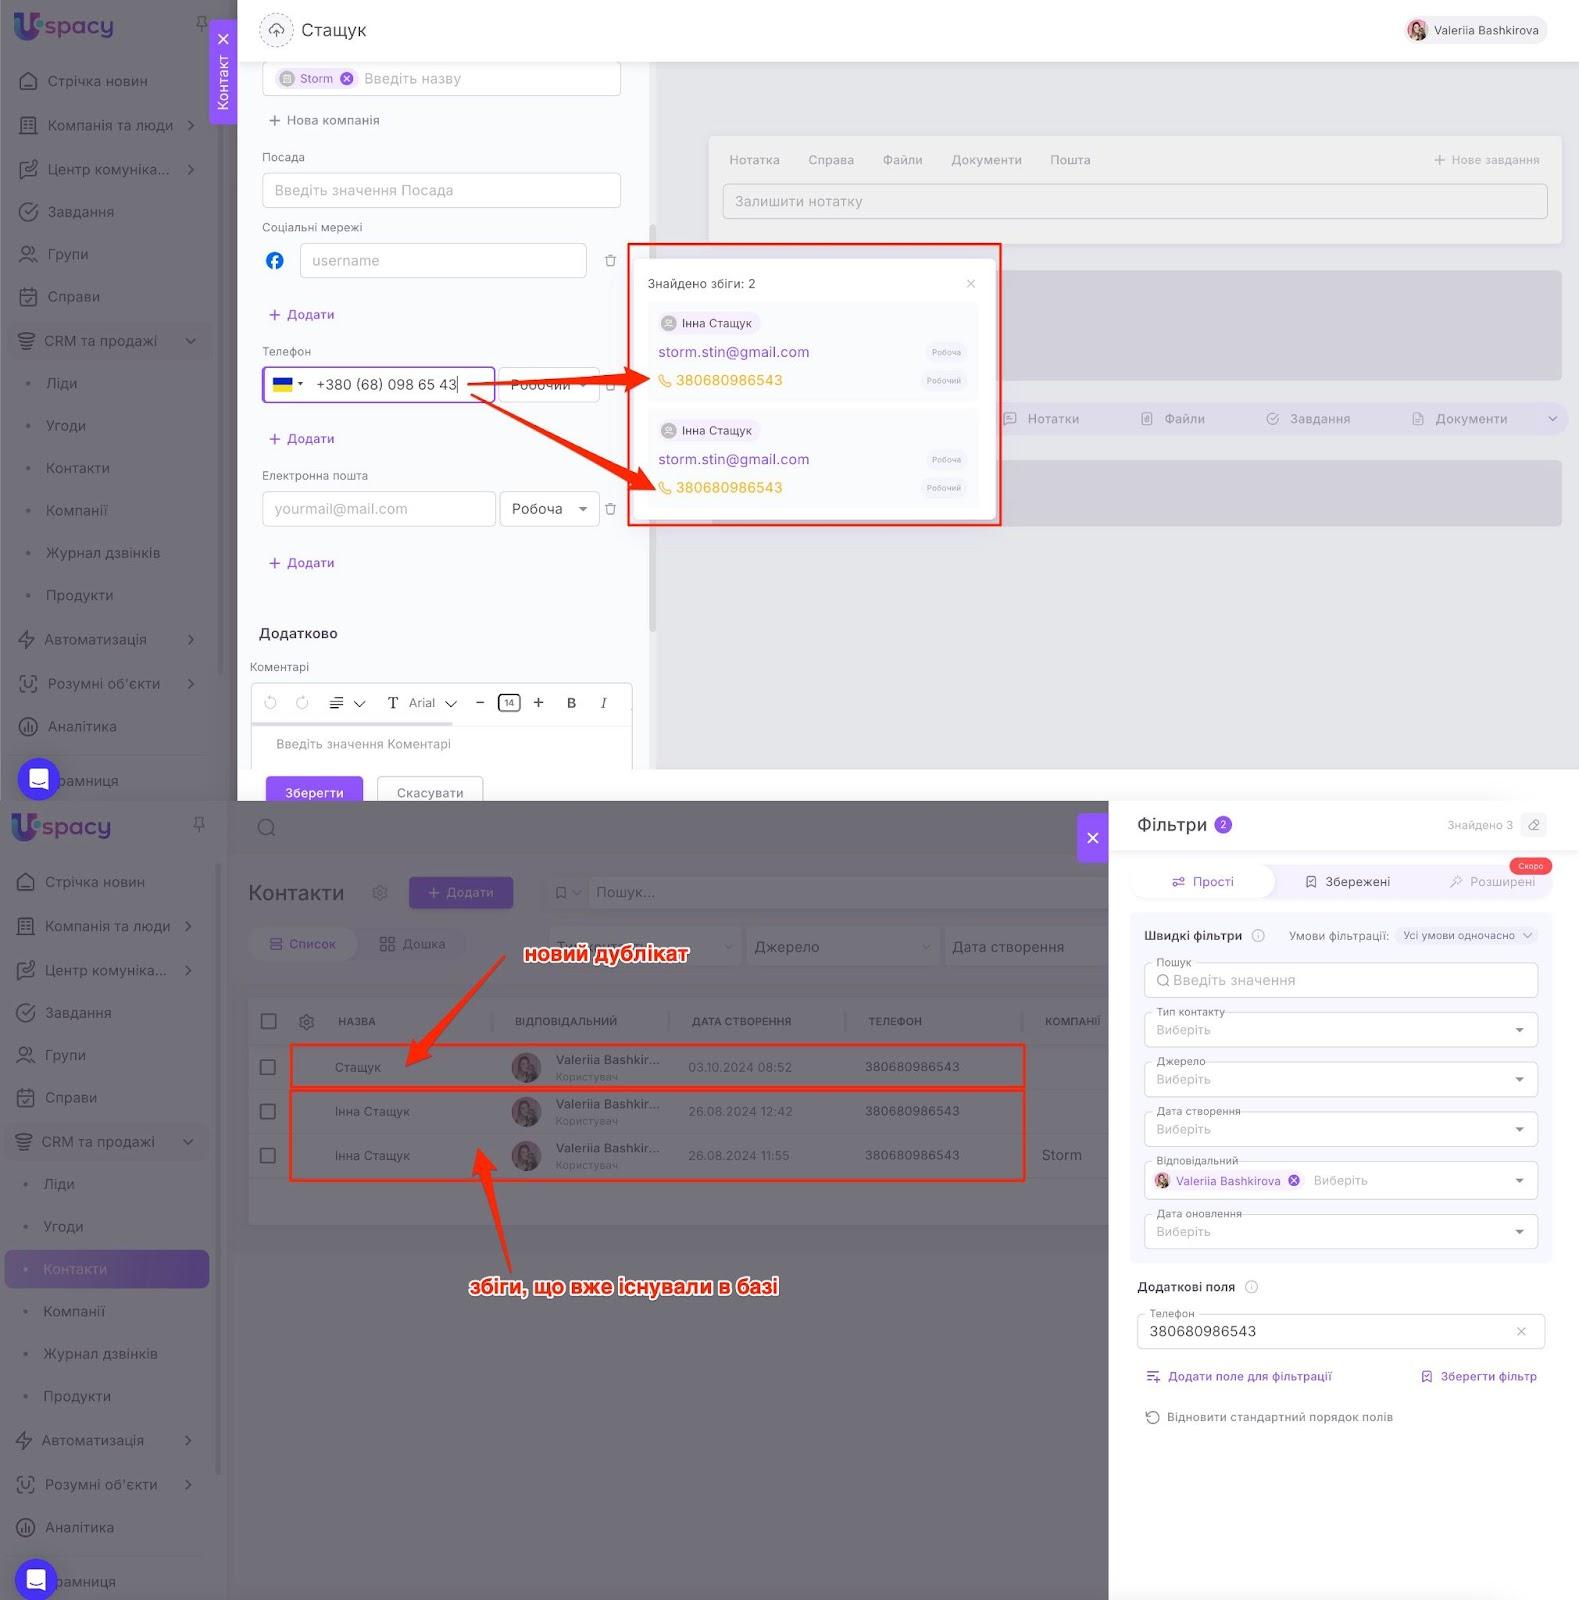Remove Valeriia Bashkirova from Відповідальний filter
This screenshot has height=1600, width=1579.
(1294, 1181)
